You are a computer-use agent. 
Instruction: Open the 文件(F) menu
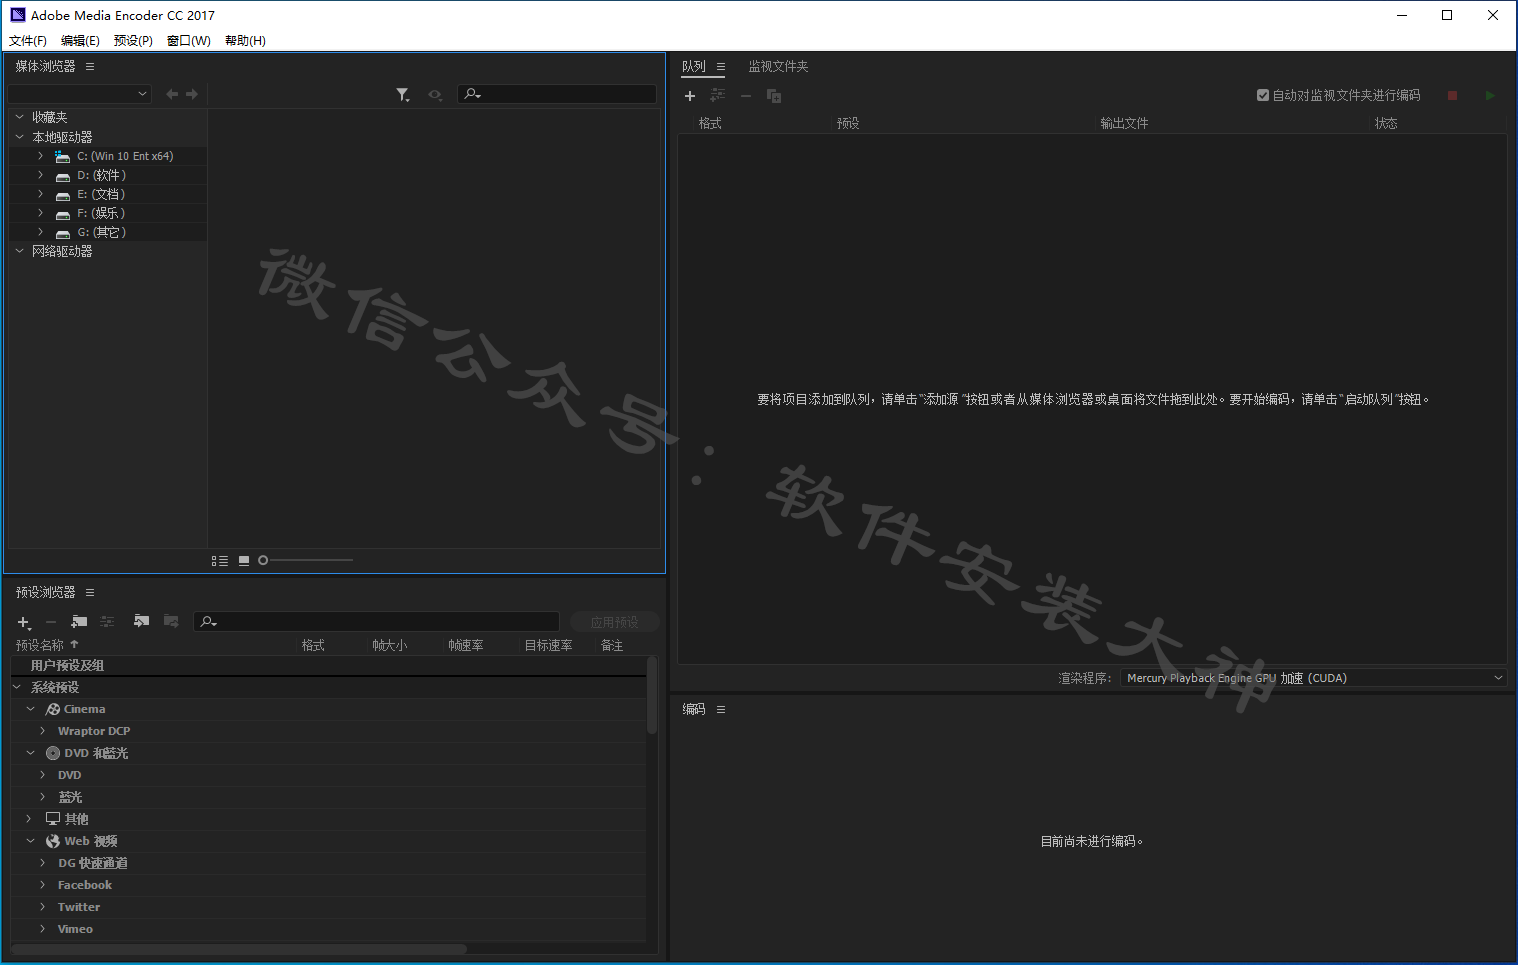click(x=28, y=41)
